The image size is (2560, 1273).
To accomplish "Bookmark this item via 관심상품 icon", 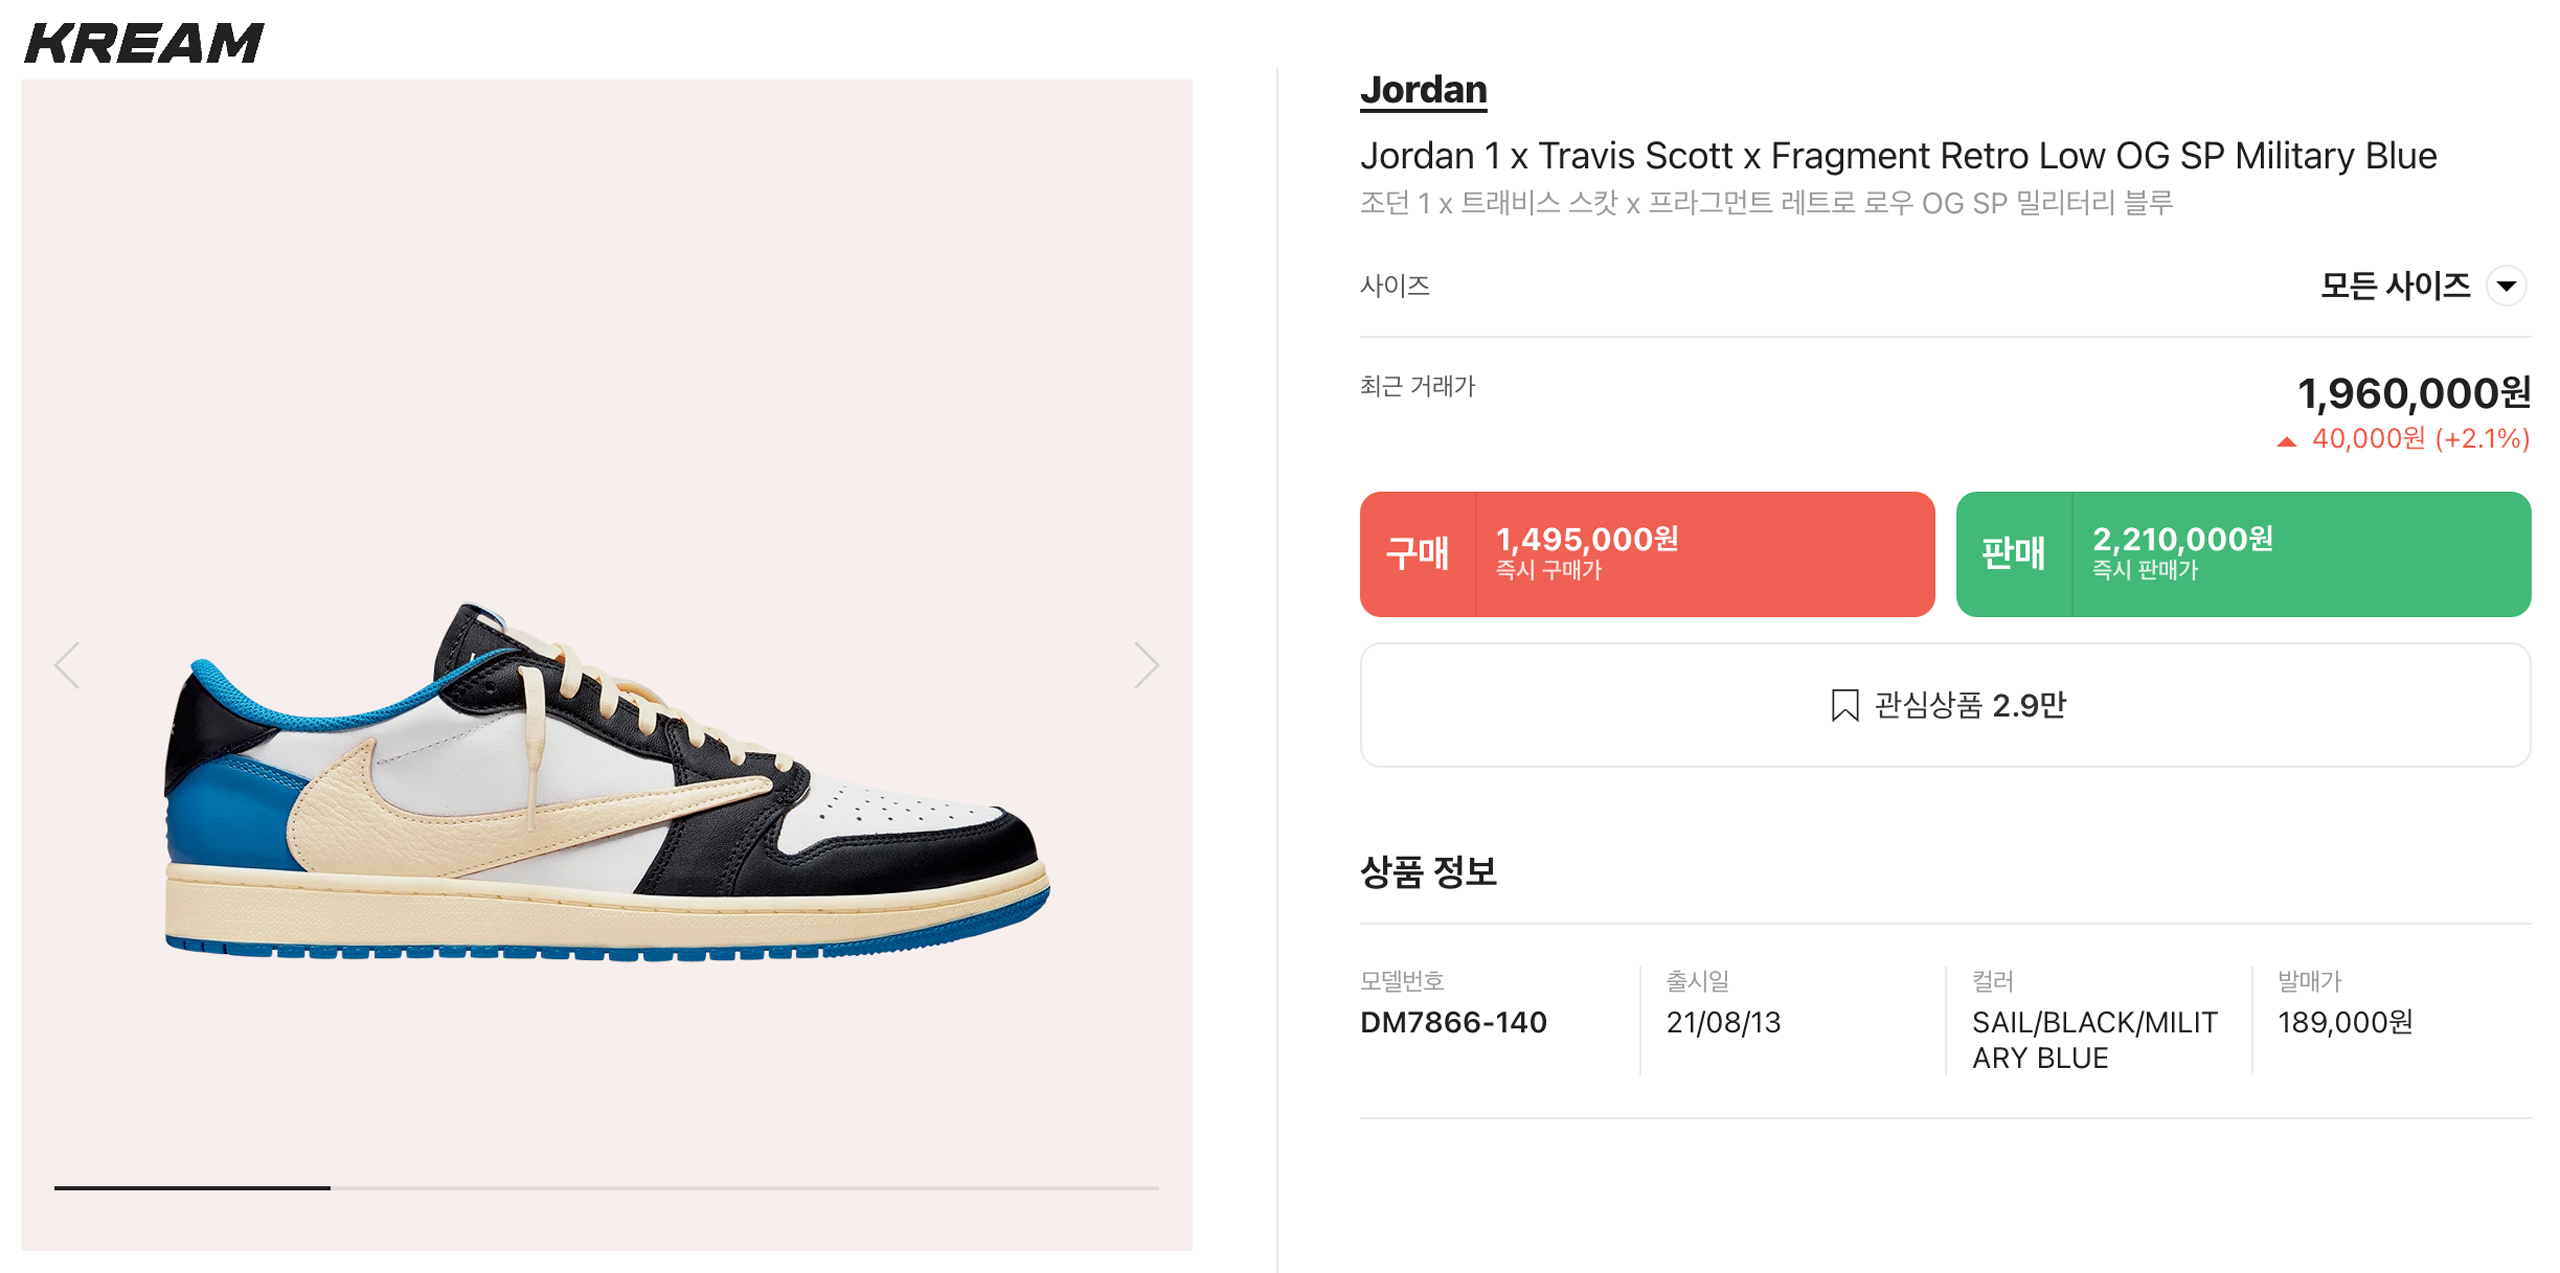I will click(1843, 705).
